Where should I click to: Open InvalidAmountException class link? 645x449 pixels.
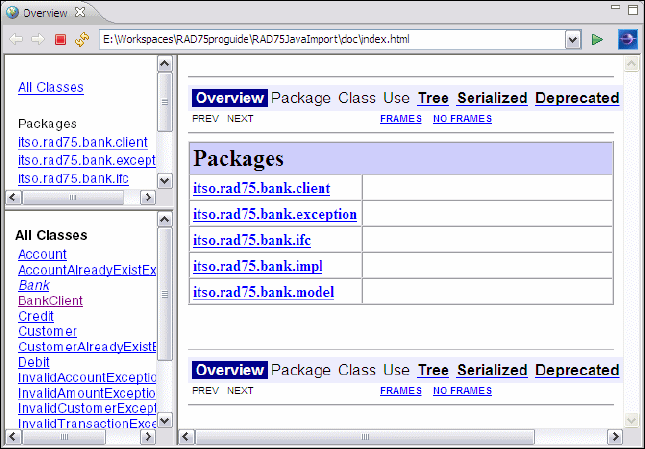87,393
